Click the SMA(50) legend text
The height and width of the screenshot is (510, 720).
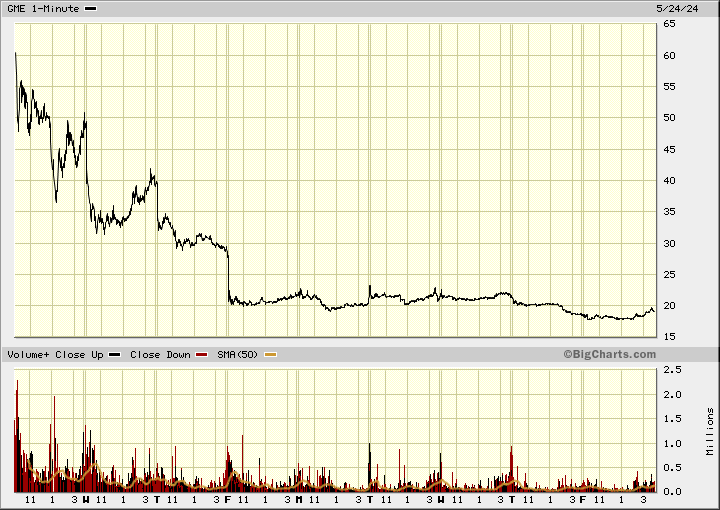click(x=237, y=355)
